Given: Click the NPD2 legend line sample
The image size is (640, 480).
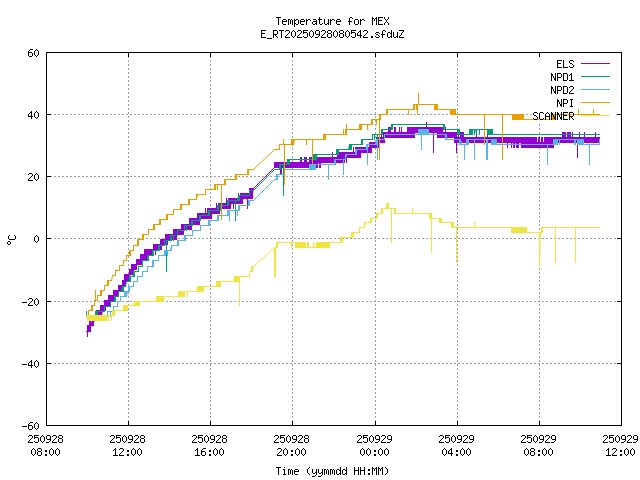Looking at the screenshot, I should point(596,90).
